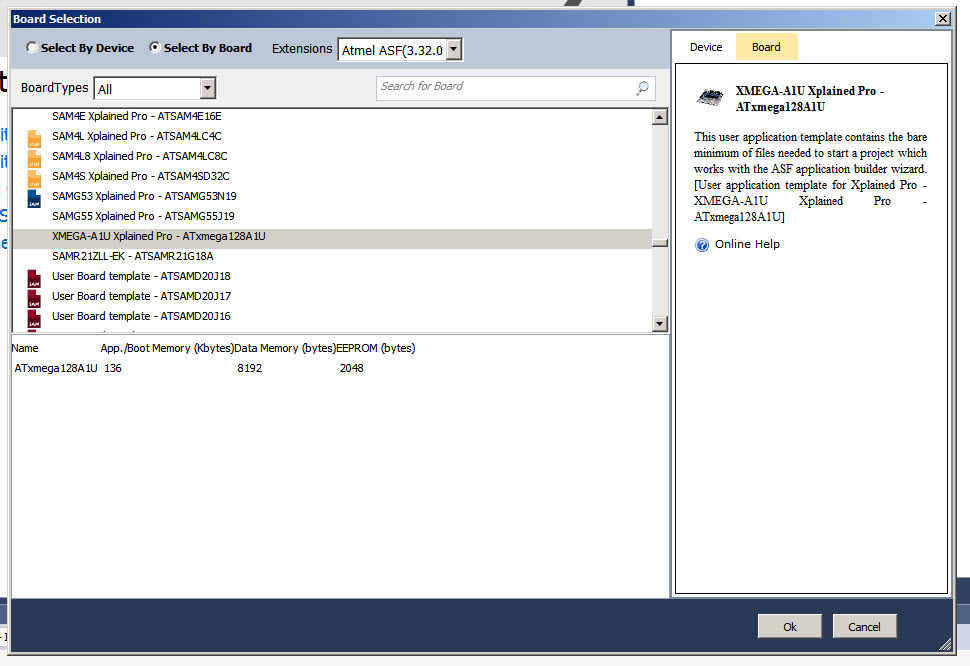Click the SAM4L8 Xplained Pro file icon

point(34,158)
